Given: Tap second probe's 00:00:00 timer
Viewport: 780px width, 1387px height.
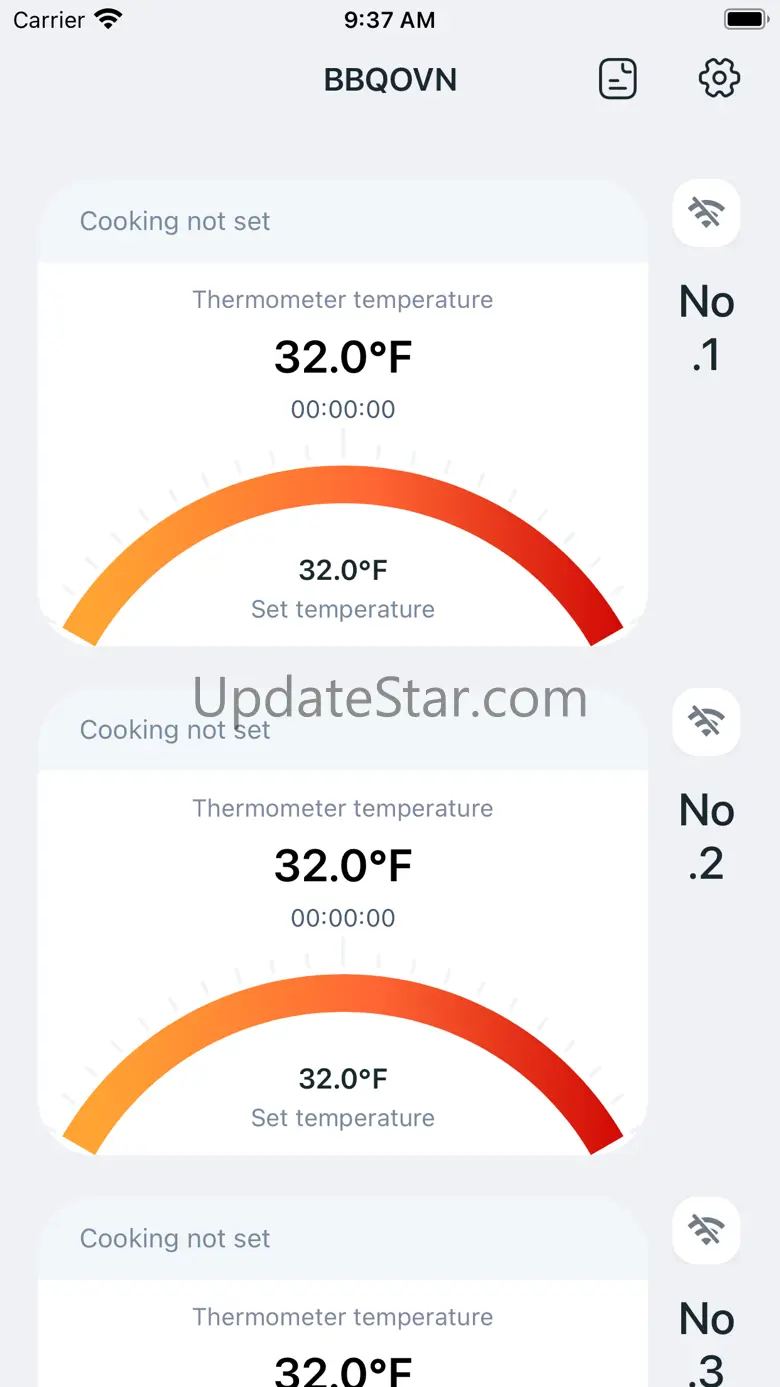Looking at the screenshot, I should pos(343,918).
